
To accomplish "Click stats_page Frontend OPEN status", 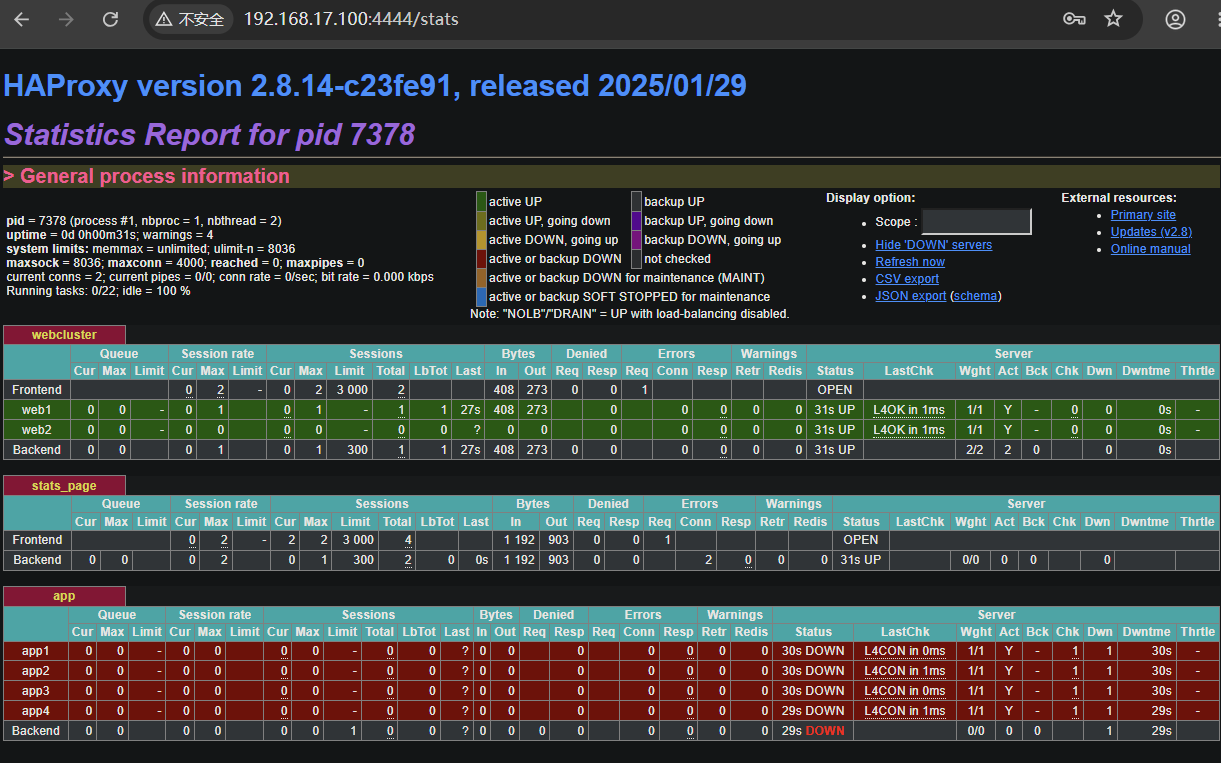I will click(860, 540).
